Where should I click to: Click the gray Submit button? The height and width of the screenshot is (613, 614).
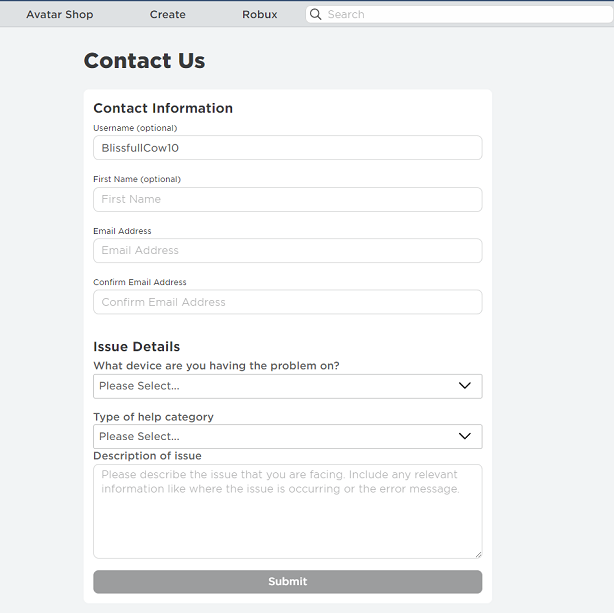(288, 582)
